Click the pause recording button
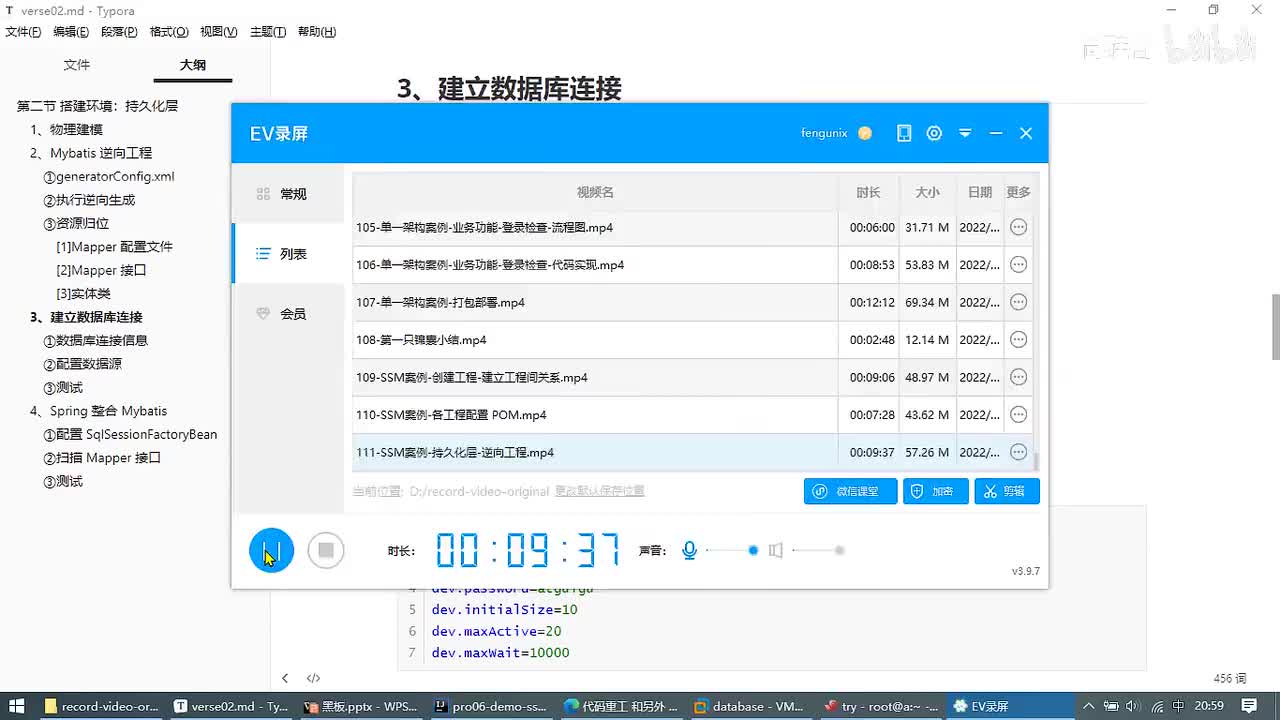This screenshot has width=1280, height=720. click(271, 550)
